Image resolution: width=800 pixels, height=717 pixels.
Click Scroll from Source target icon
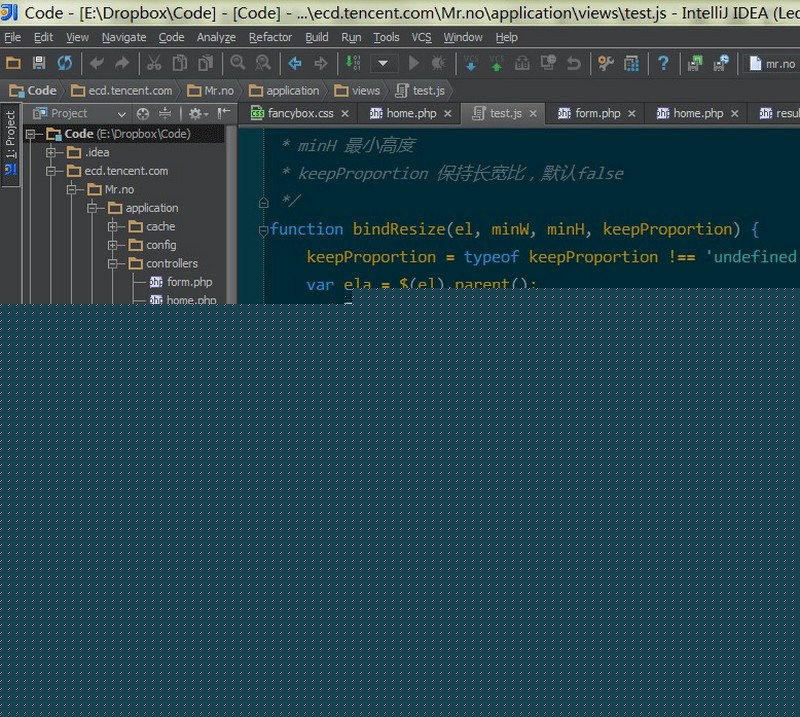point(143,114)
